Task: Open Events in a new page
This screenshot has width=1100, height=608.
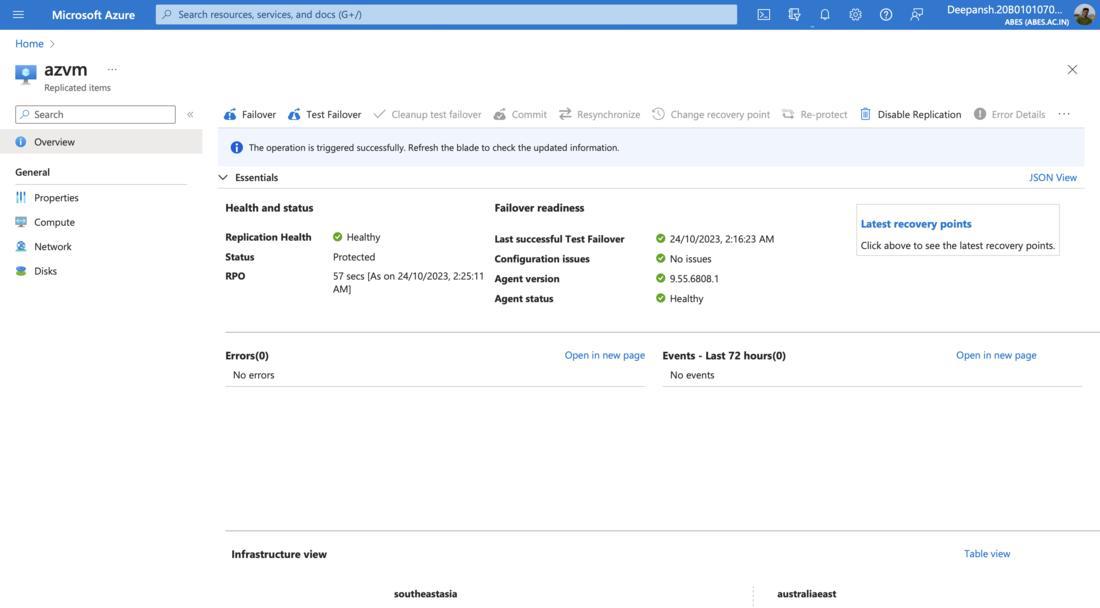Action: tap(995, 356)
